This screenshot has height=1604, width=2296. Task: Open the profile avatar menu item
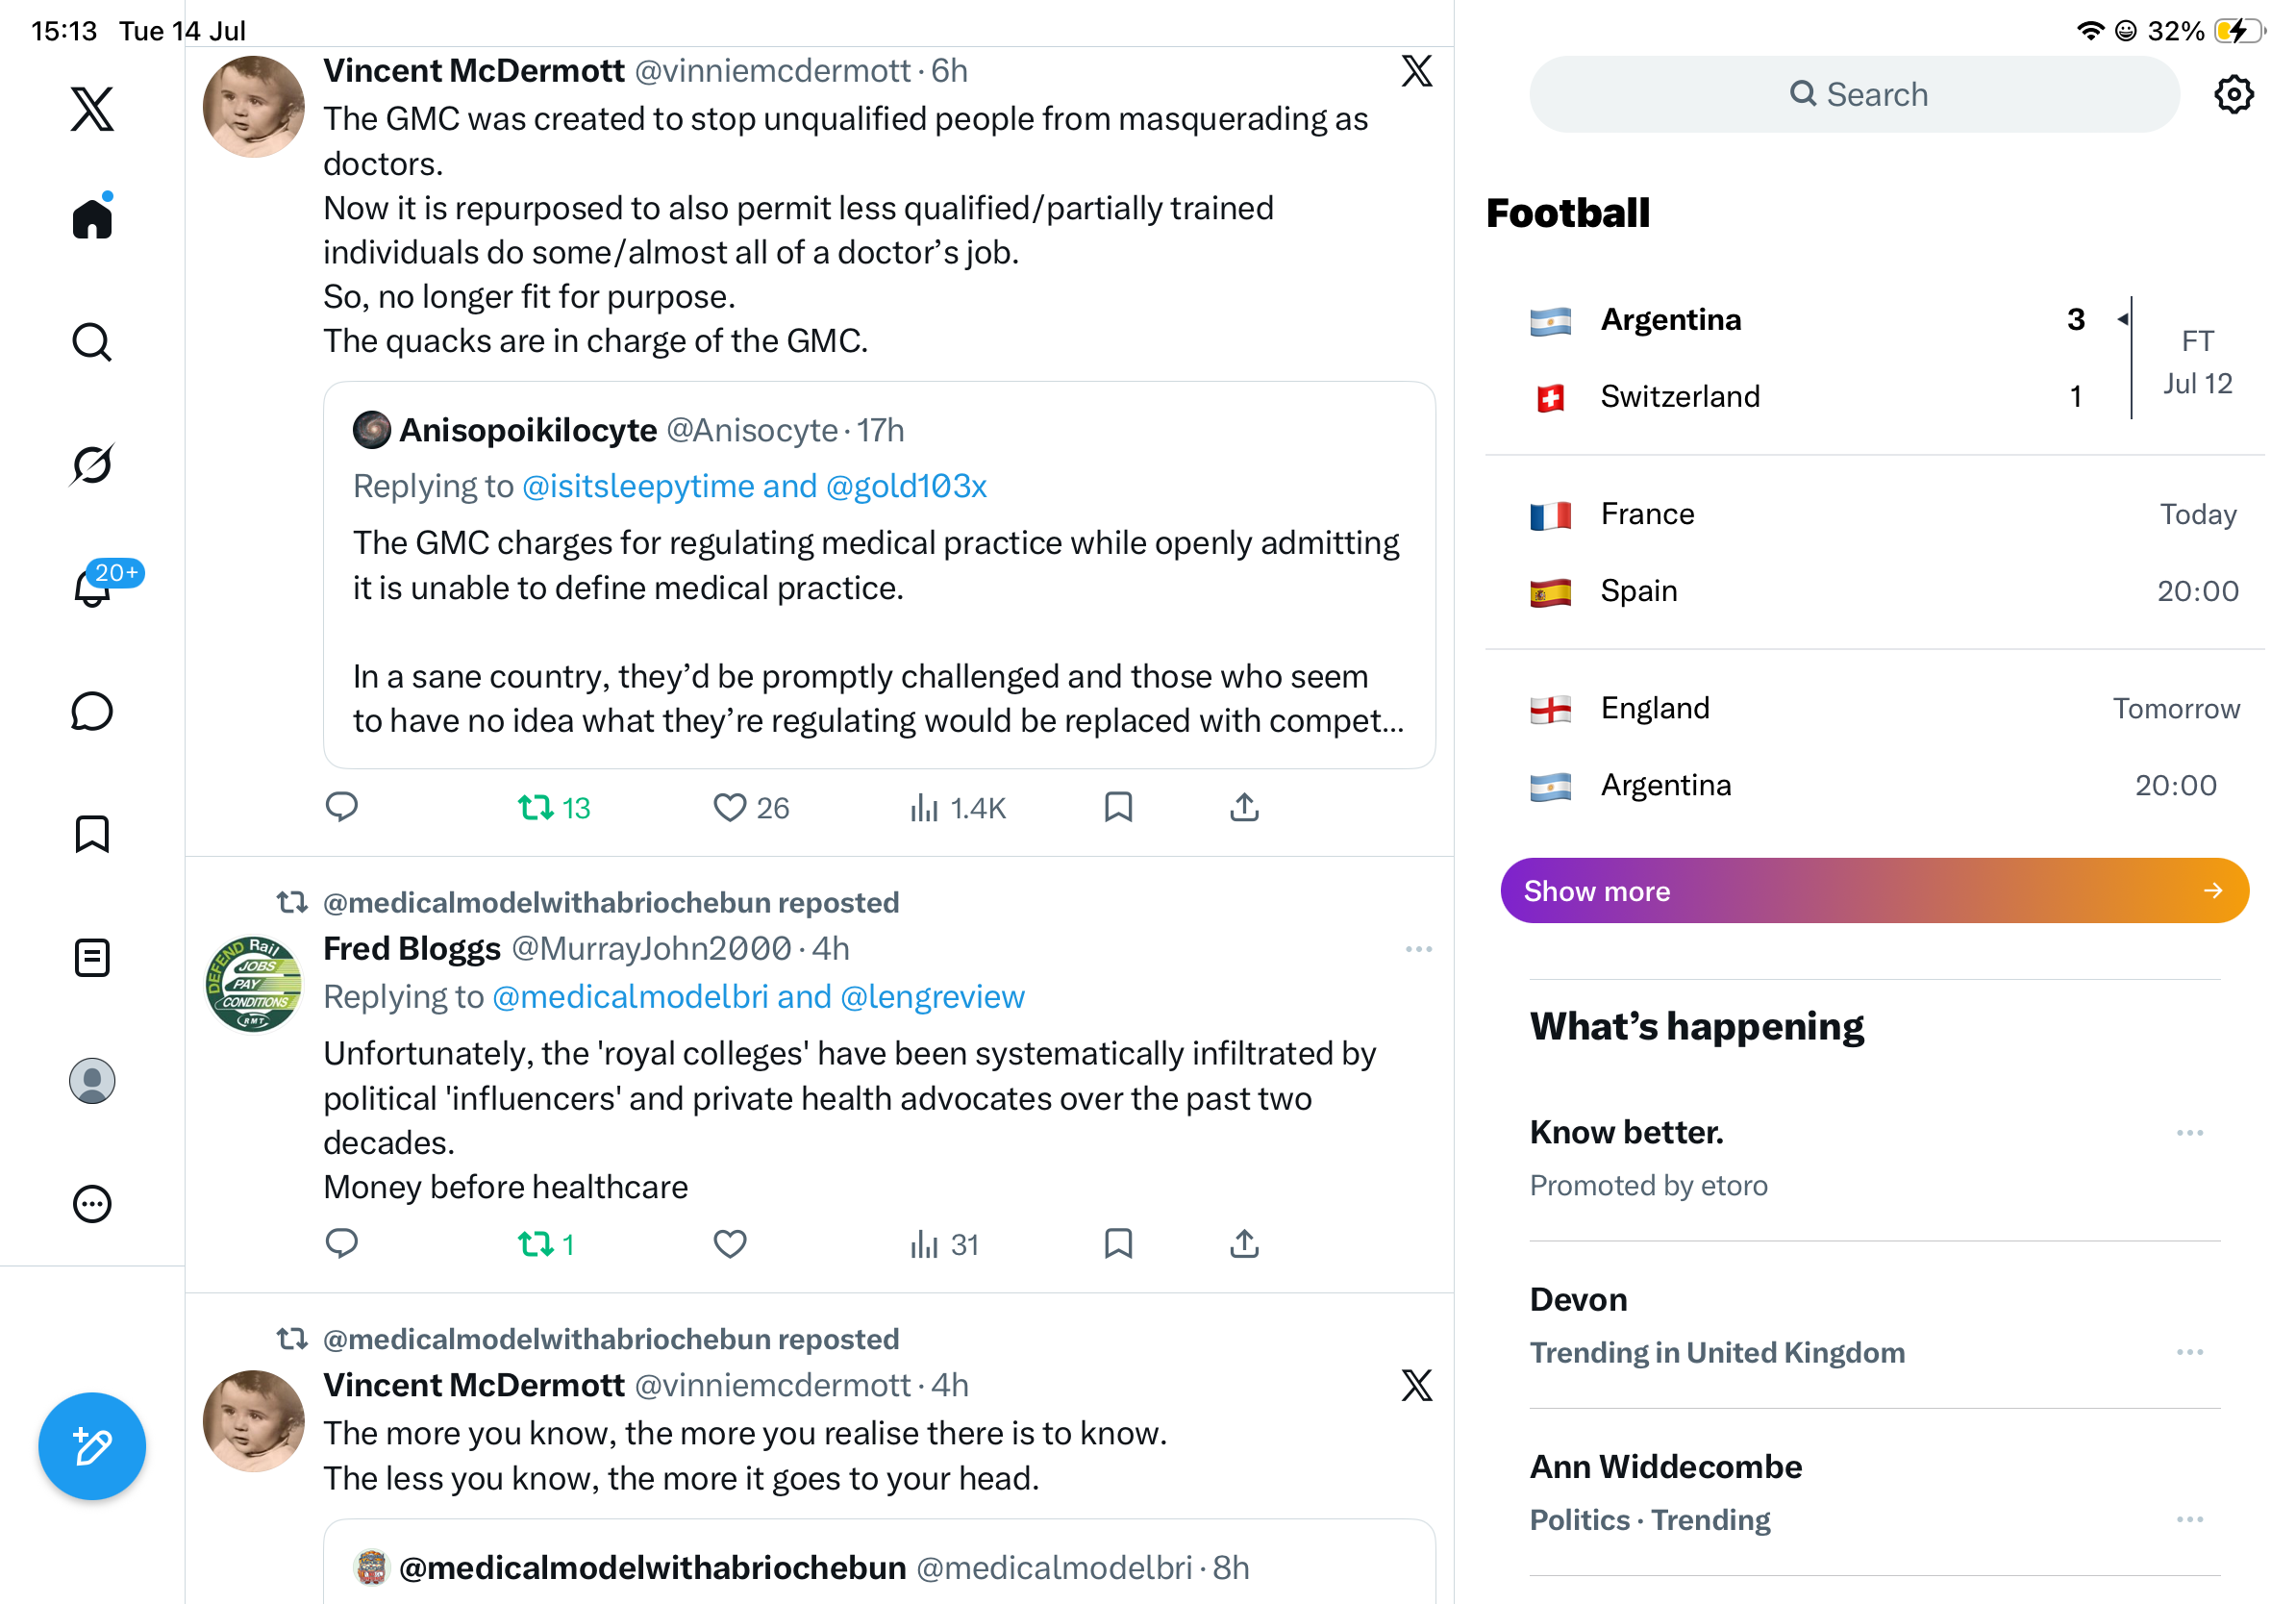92,1081
